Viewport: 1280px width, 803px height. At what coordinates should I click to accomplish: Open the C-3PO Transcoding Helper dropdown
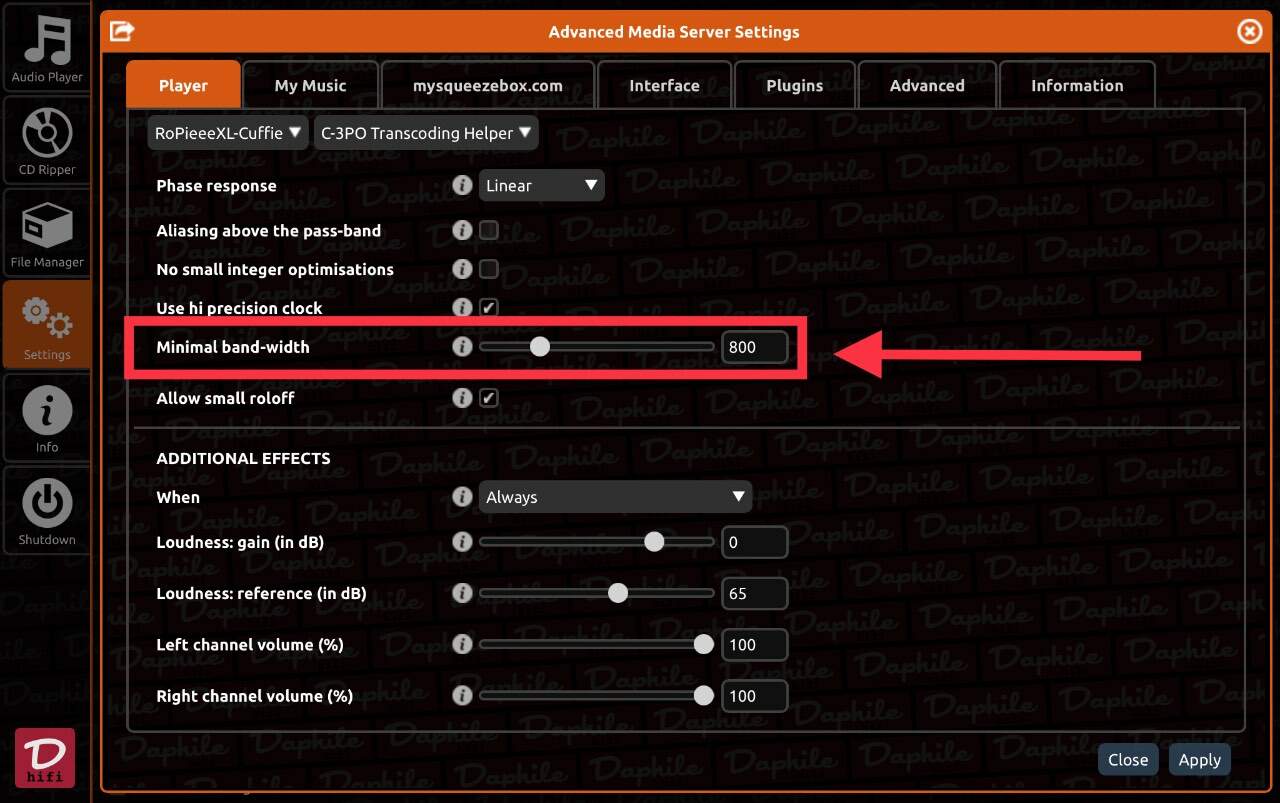(426, 133)
